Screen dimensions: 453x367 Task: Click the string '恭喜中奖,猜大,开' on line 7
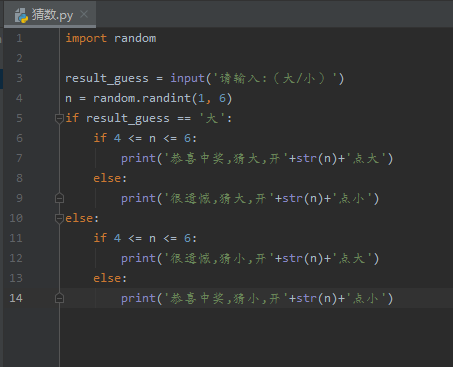(226, 158)
